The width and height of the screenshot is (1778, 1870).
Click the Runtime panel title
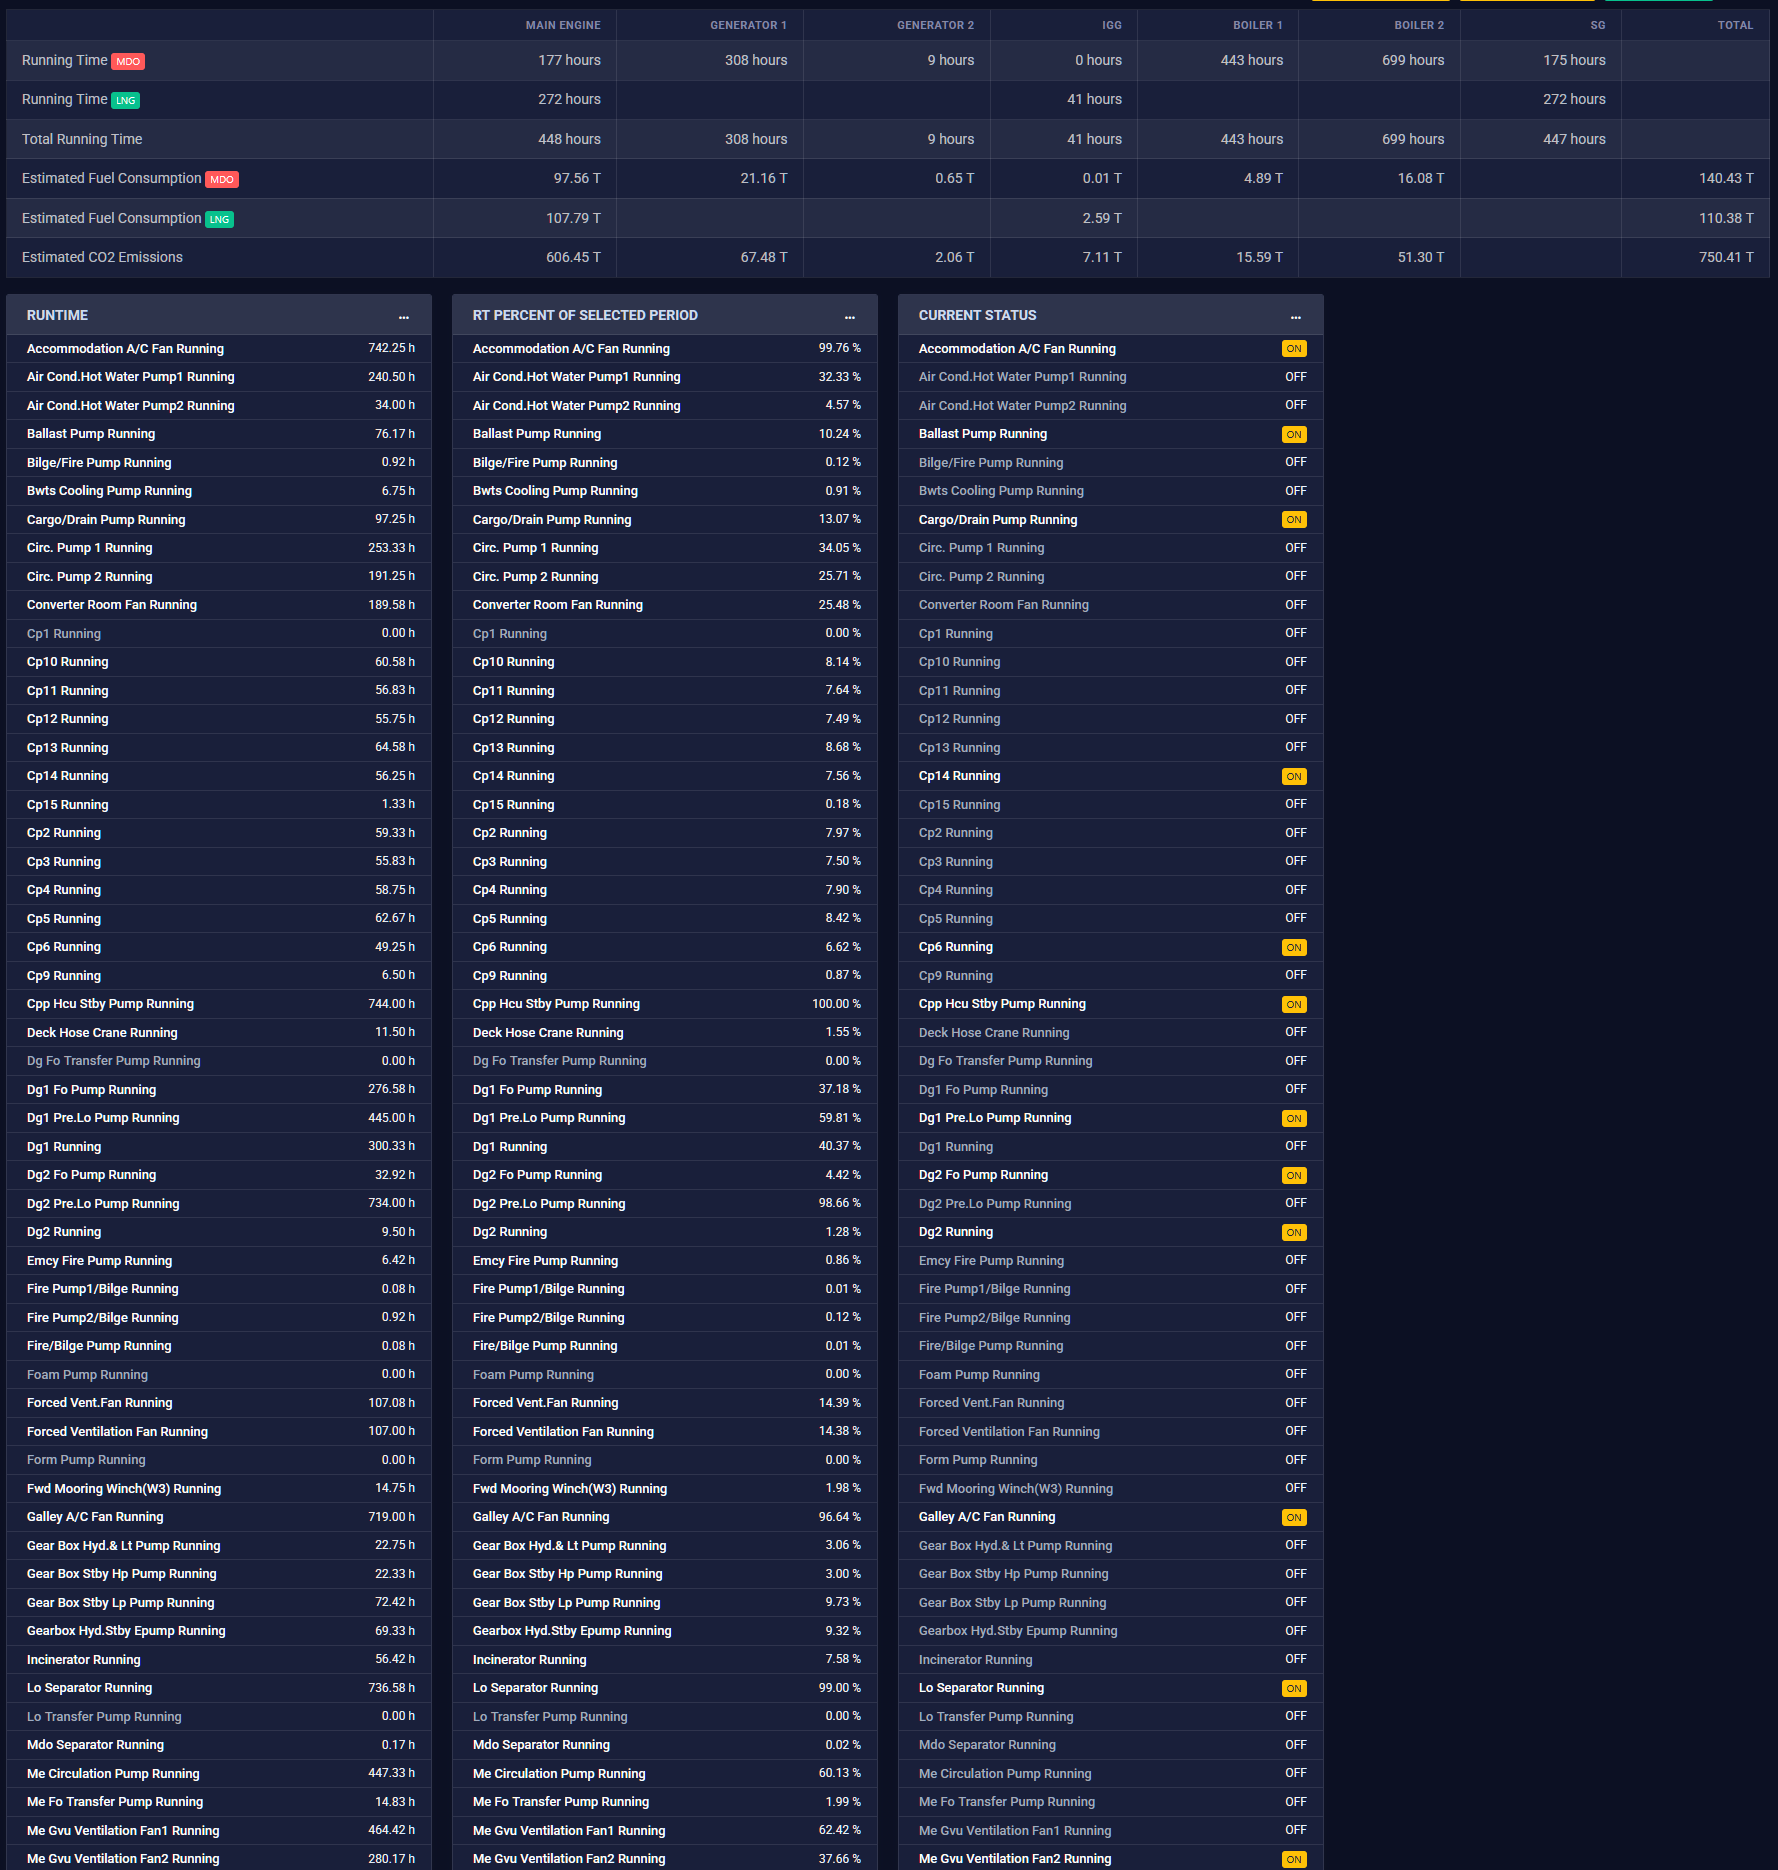click(57, 315)
